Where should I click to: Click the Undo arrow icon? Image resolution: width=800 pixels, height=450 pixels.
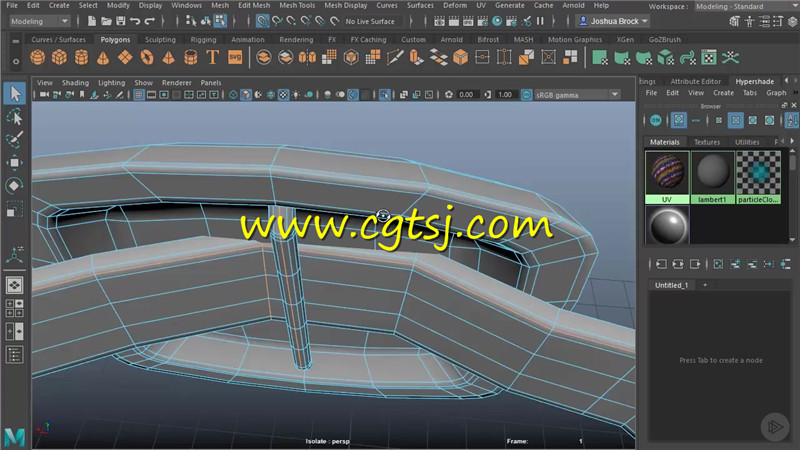pos(135,21)
